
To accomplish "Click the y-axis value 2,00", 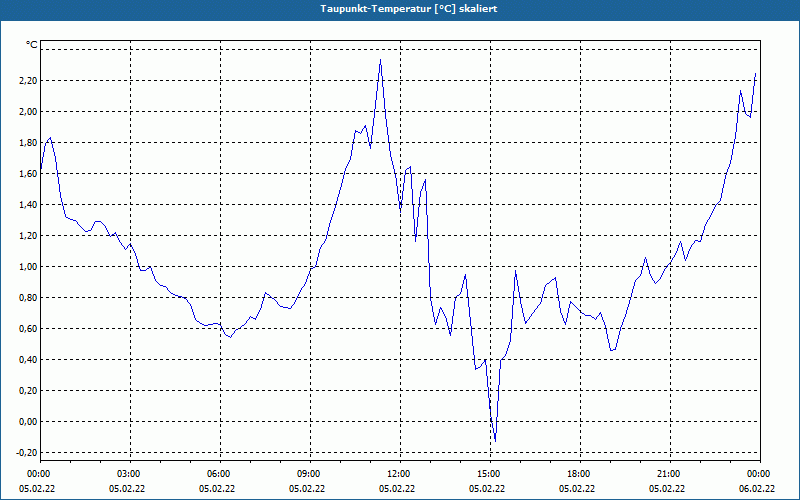I will point(28,112).
